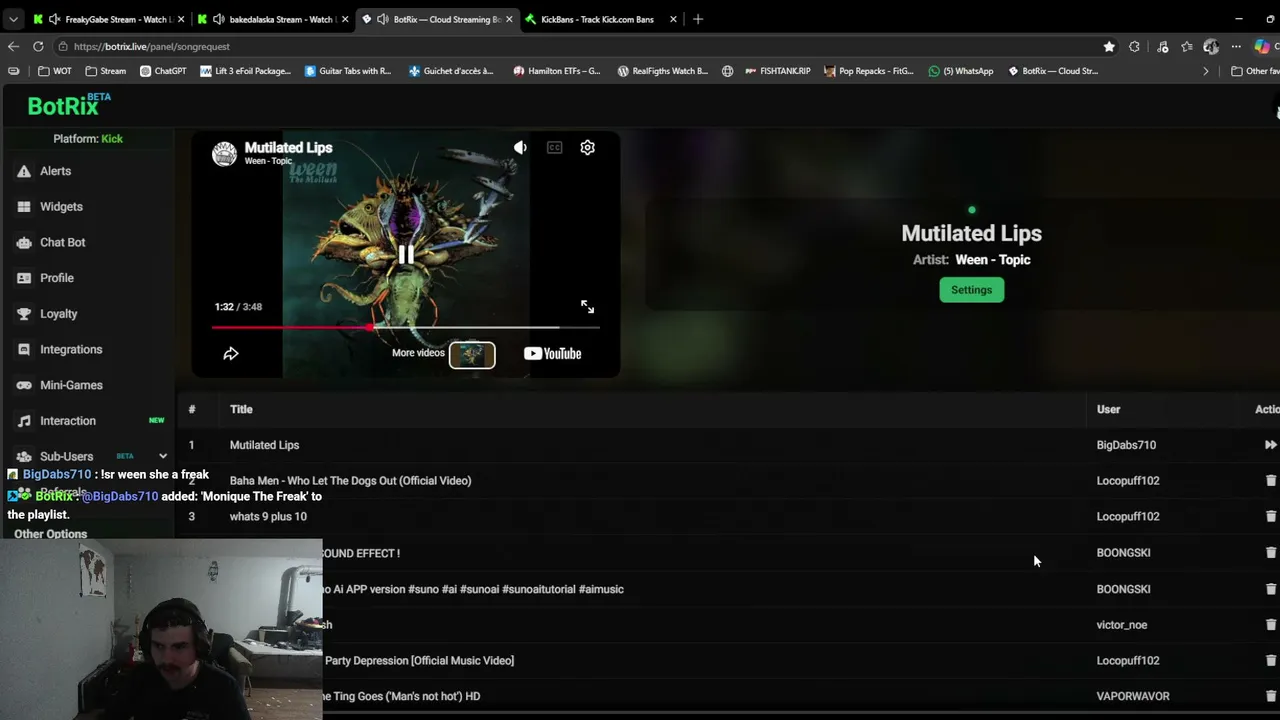Open the Profile sidebar section
The width and height of the screenshot is (1280, 720).
coord(56,278)
